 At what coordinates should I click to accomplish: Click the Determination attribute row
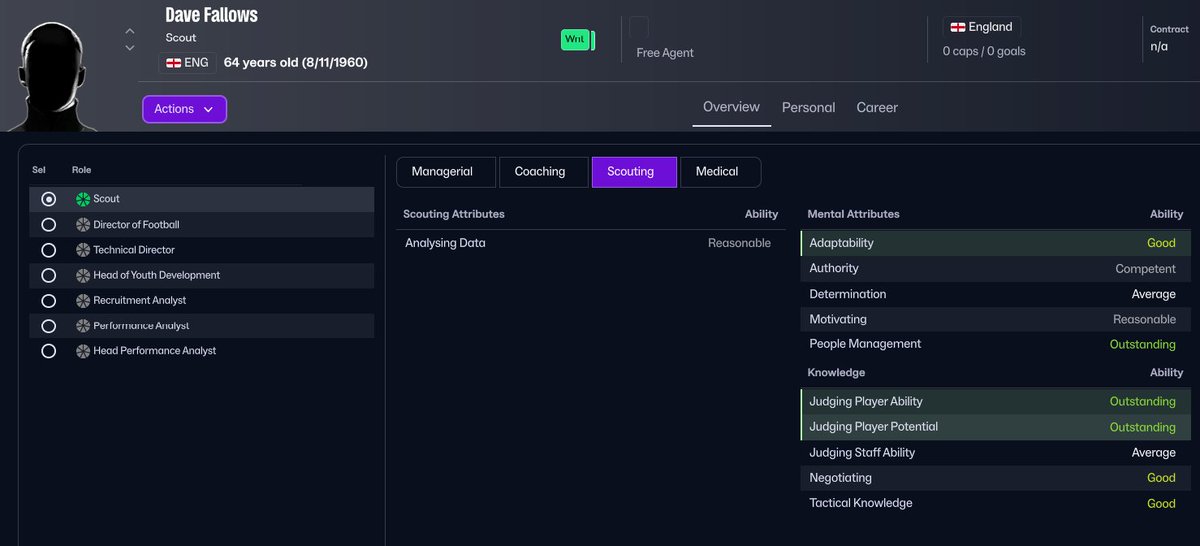point(995,294)
